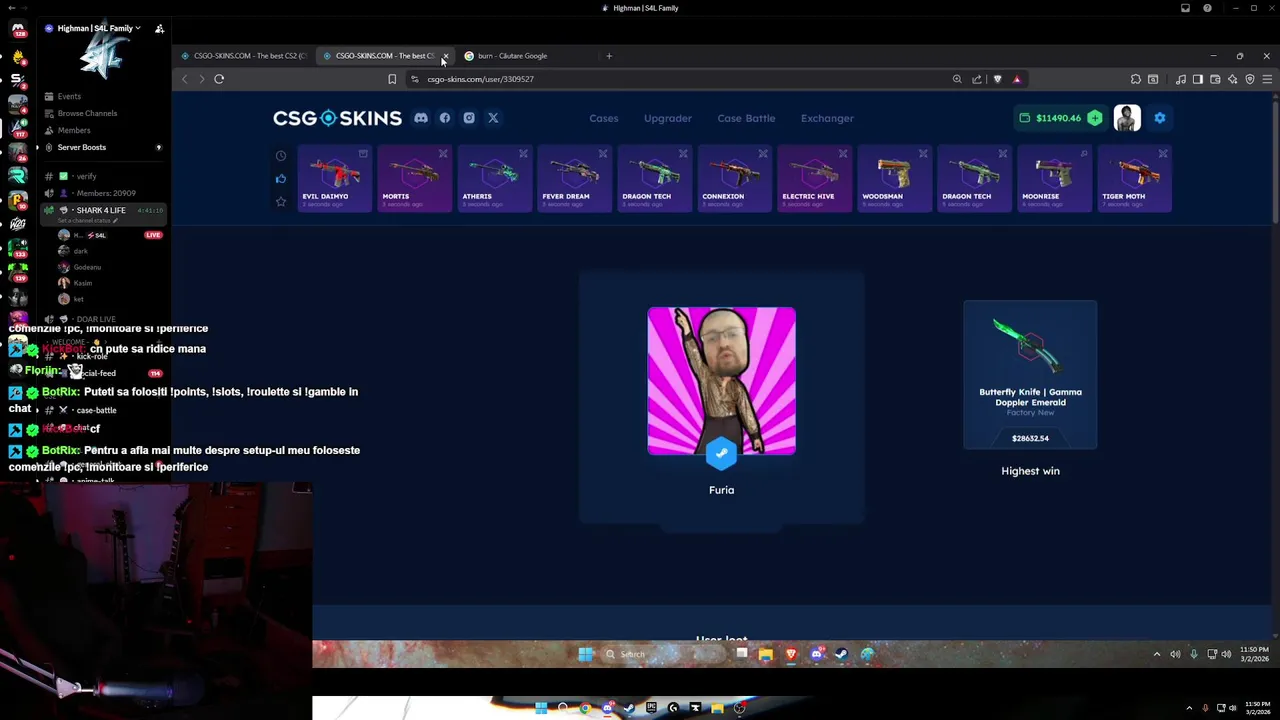Image resolution: width=1280 pixels, height=720 pixels.
Task: Open the CSGO-SKINS Facebook icon
Action: [x=445, y=118]
